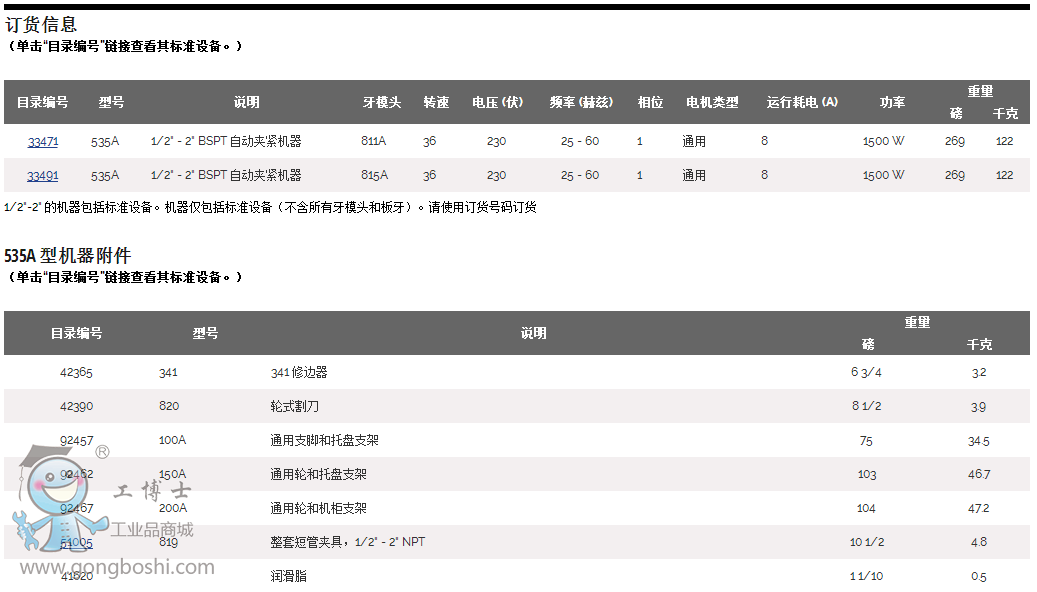Select the 815A die head cell

(x=374, y=176)
